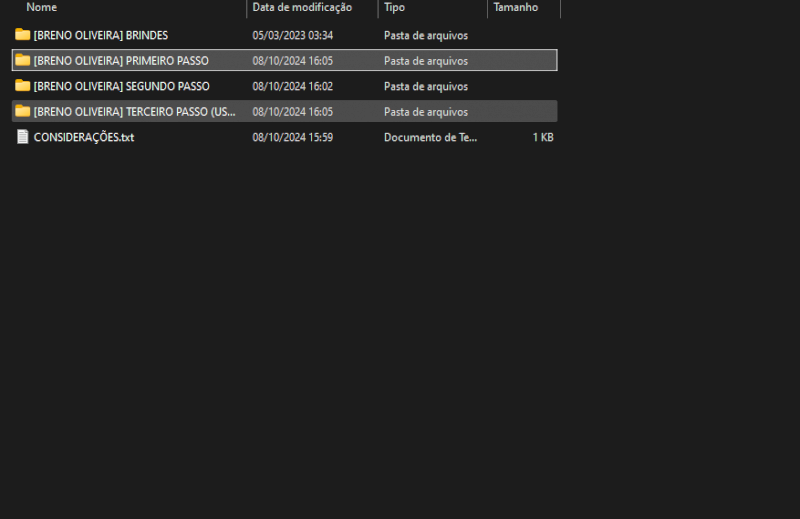Click the BRINDES folder icon
800x519 pixels.
coord(22,35)
